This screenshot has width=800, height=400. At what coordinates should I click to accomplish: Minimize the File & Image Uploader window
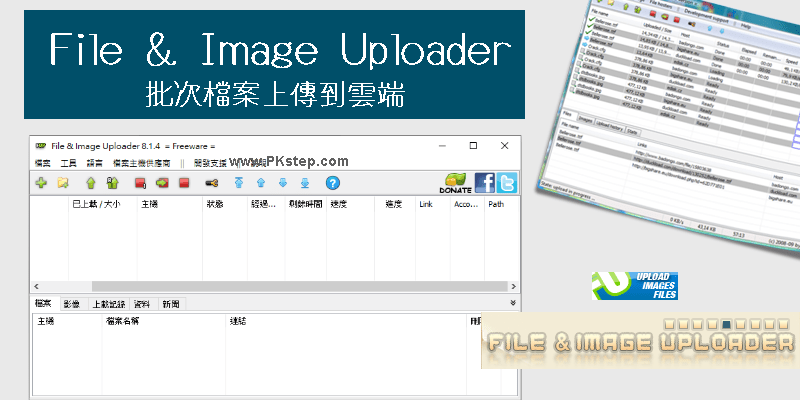pos(442,145)
